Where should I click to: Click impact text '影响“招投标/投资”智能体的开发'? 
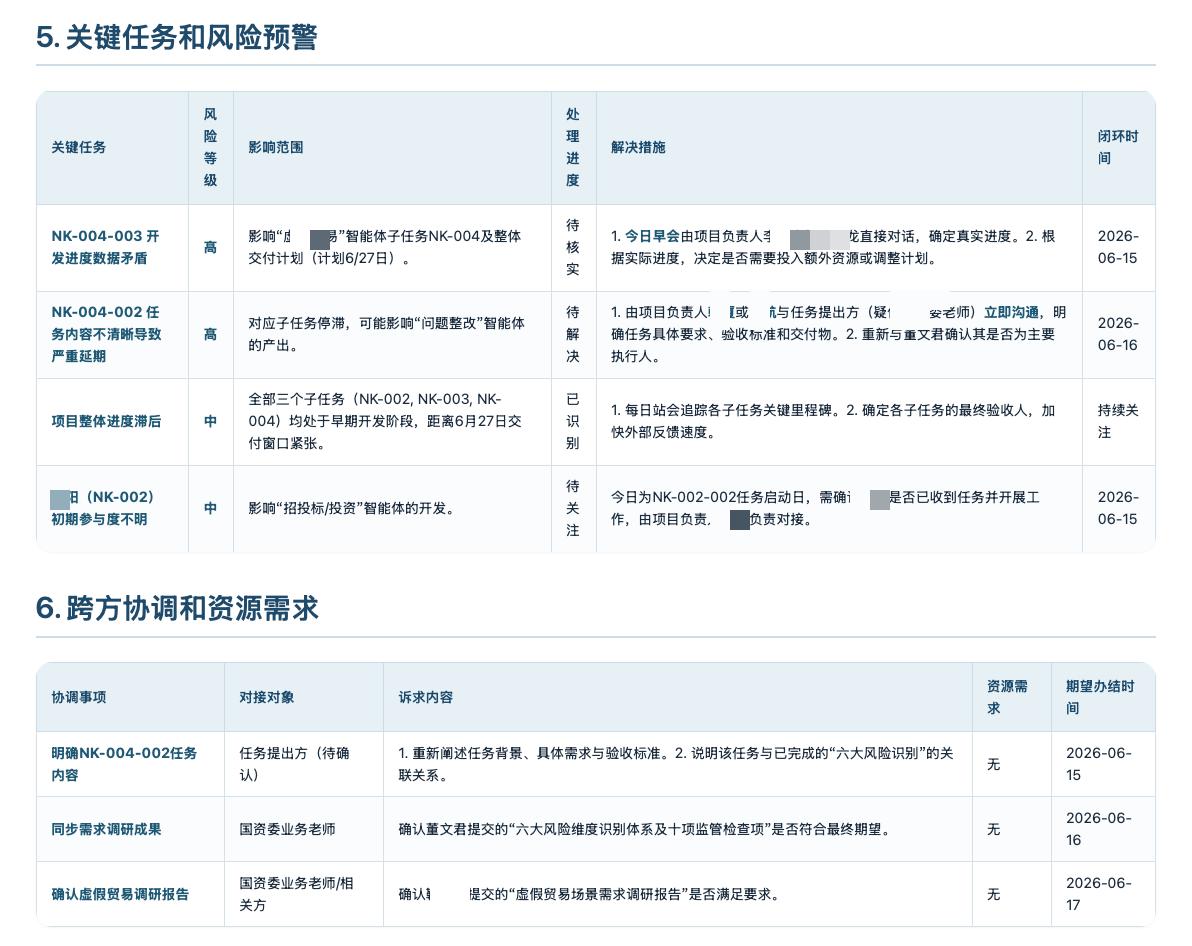[353, 508]
